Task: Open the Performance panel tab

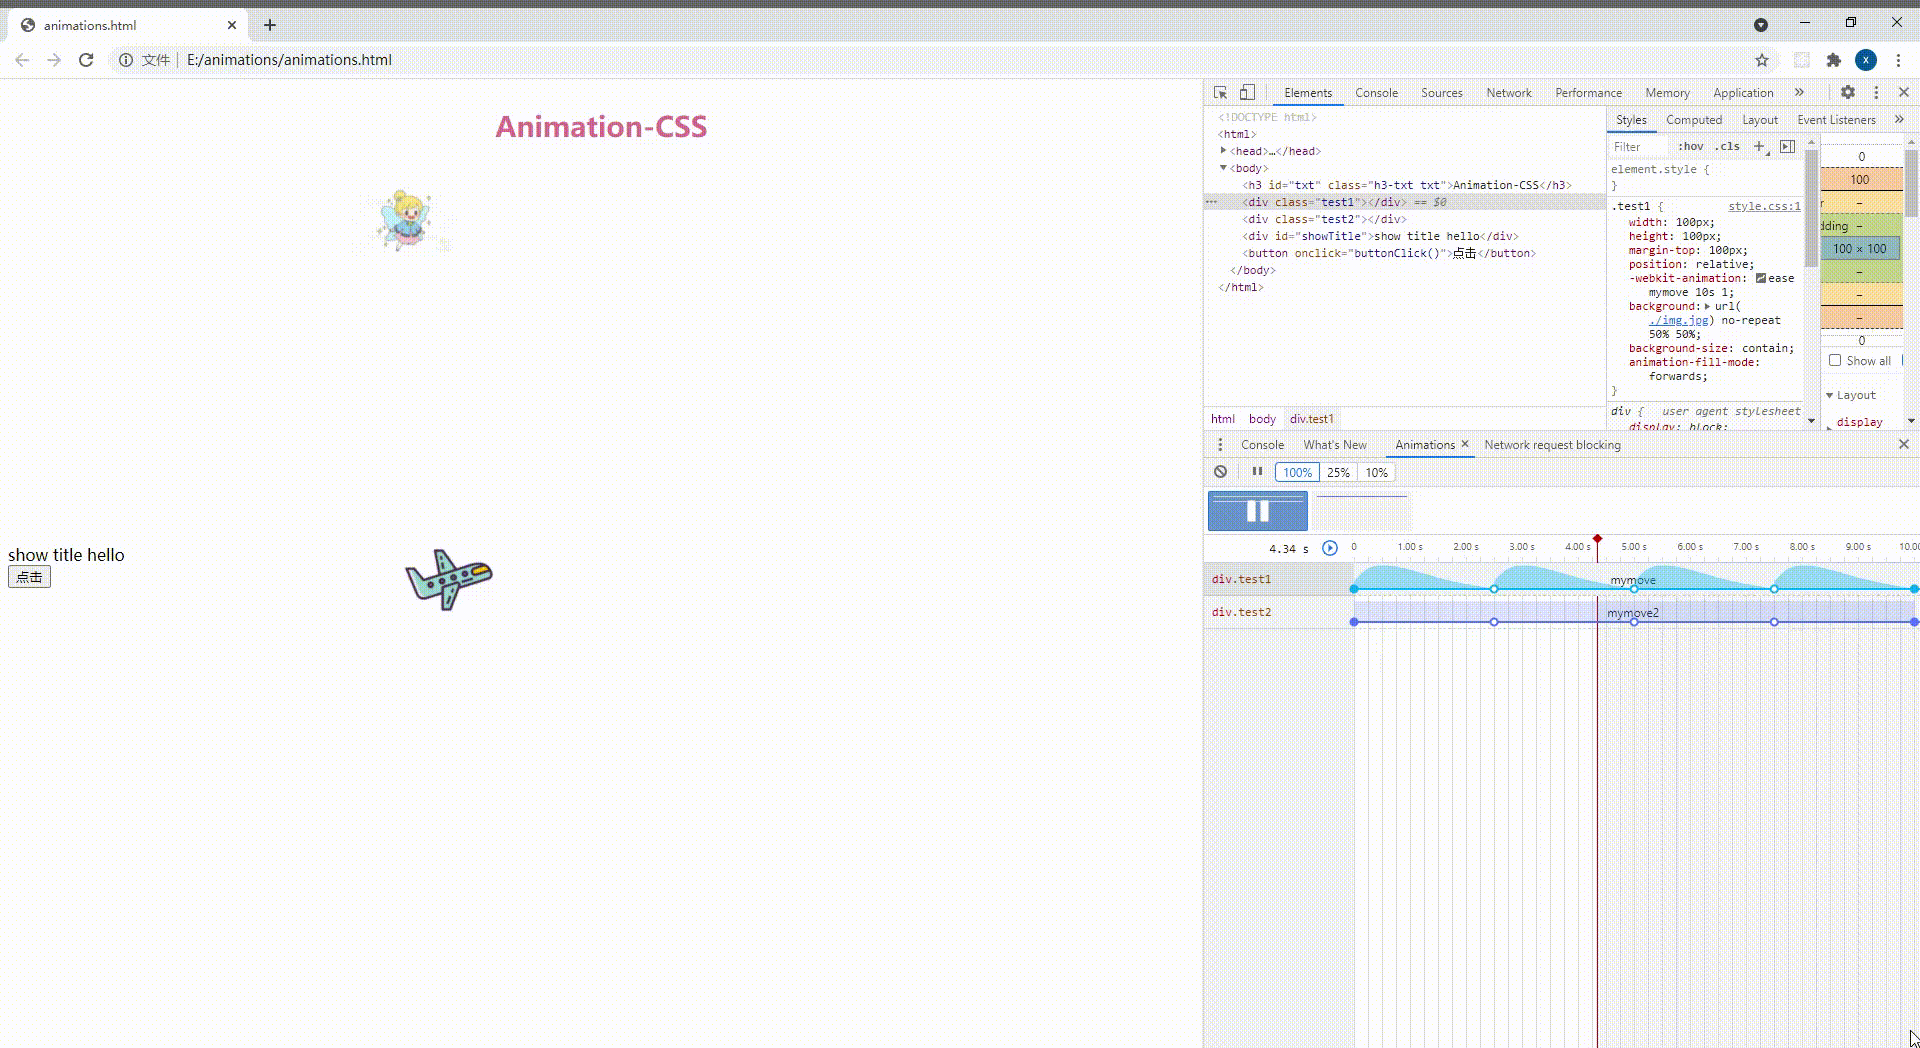Action: [x=1589, y=93]
